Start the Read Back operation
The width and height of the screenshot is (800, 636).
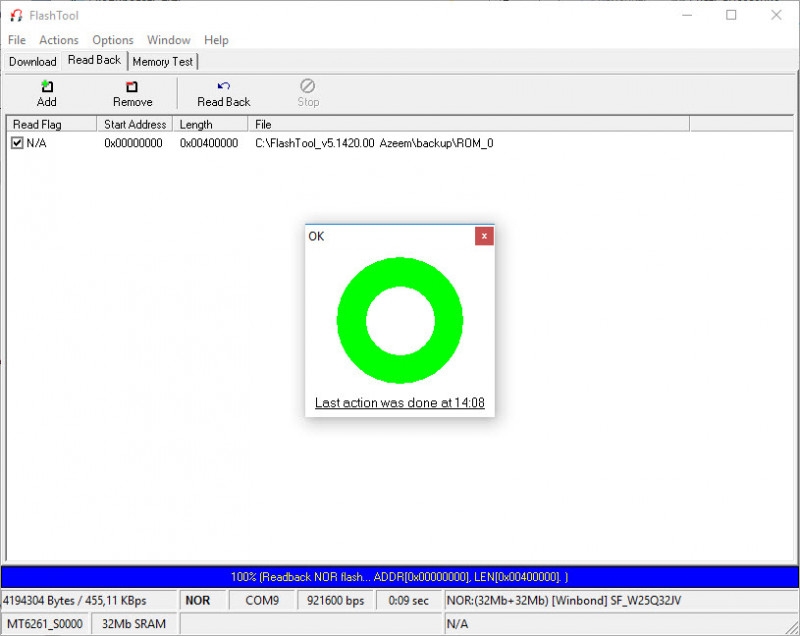(x=223, y=94)
